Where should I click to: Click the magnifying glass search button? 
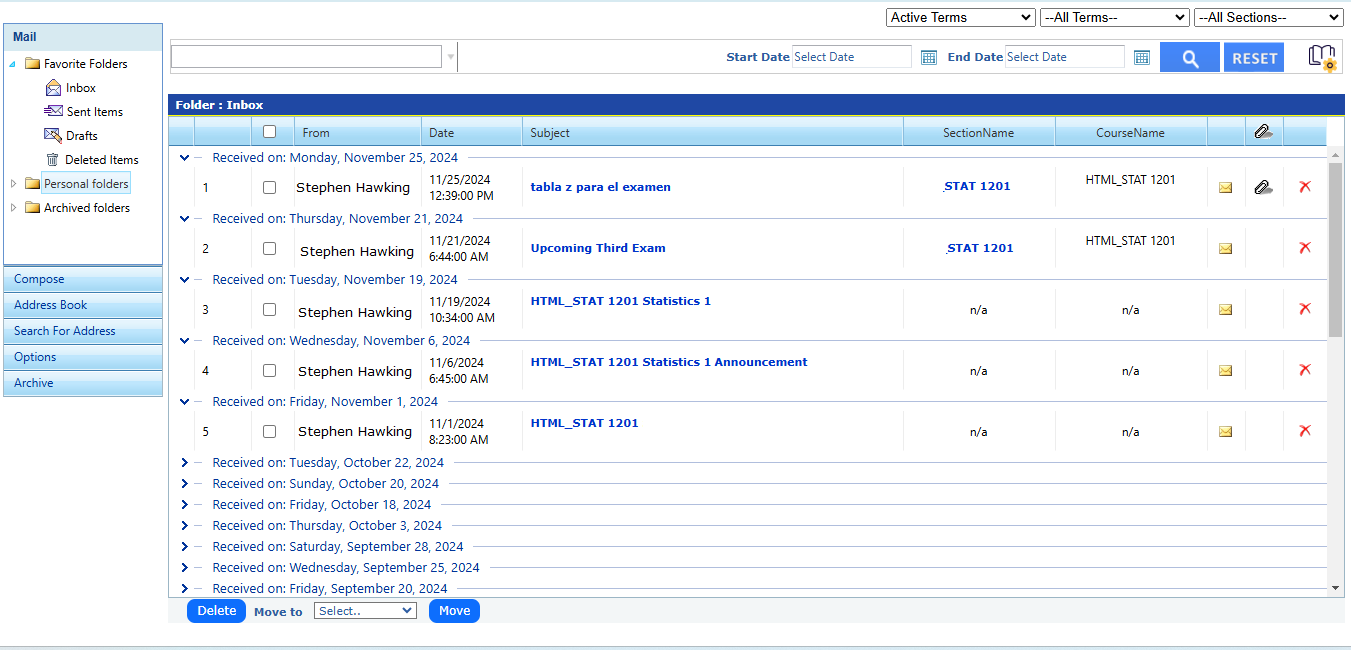tap(1189, 58)
